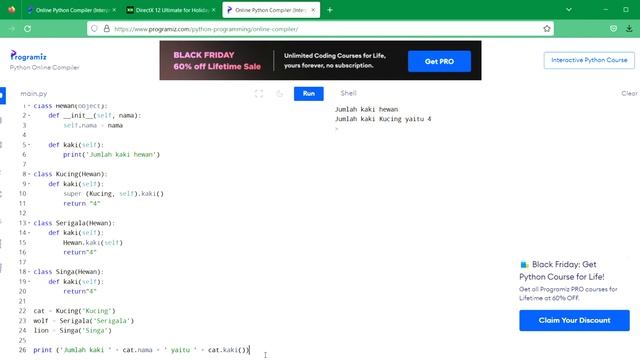This screenshot has width=640, height=360.
Task: Click the line 'self.nama = nama'
Action: pyautogui.click(x=93, y=125)
